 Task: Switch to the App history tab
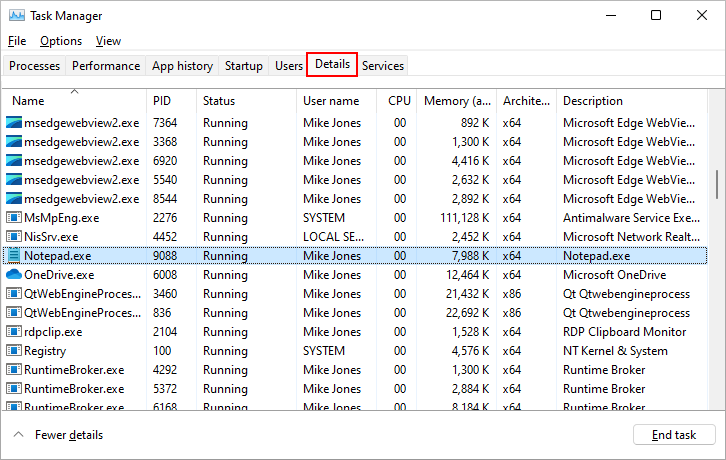(182, 66)
